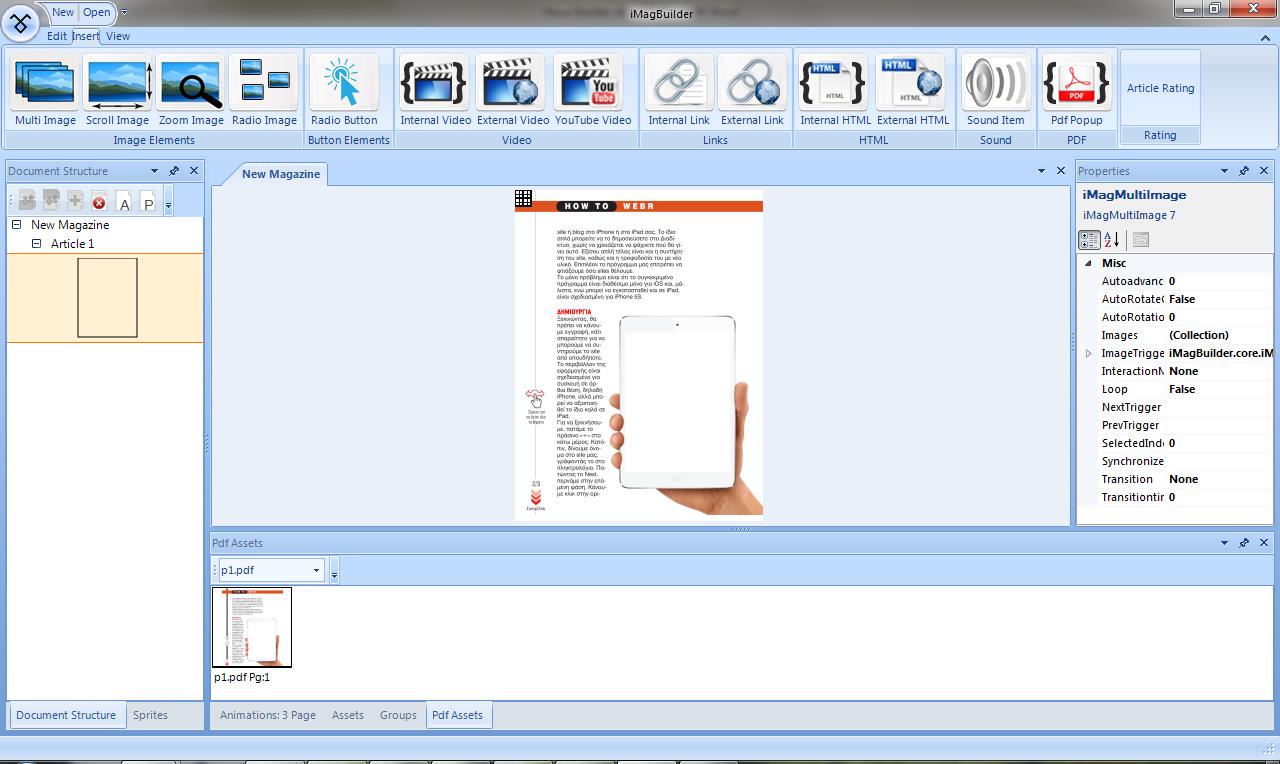Insert External HTML element
The width and height of the screenshot is (1280, 764).
pos(913,90)
